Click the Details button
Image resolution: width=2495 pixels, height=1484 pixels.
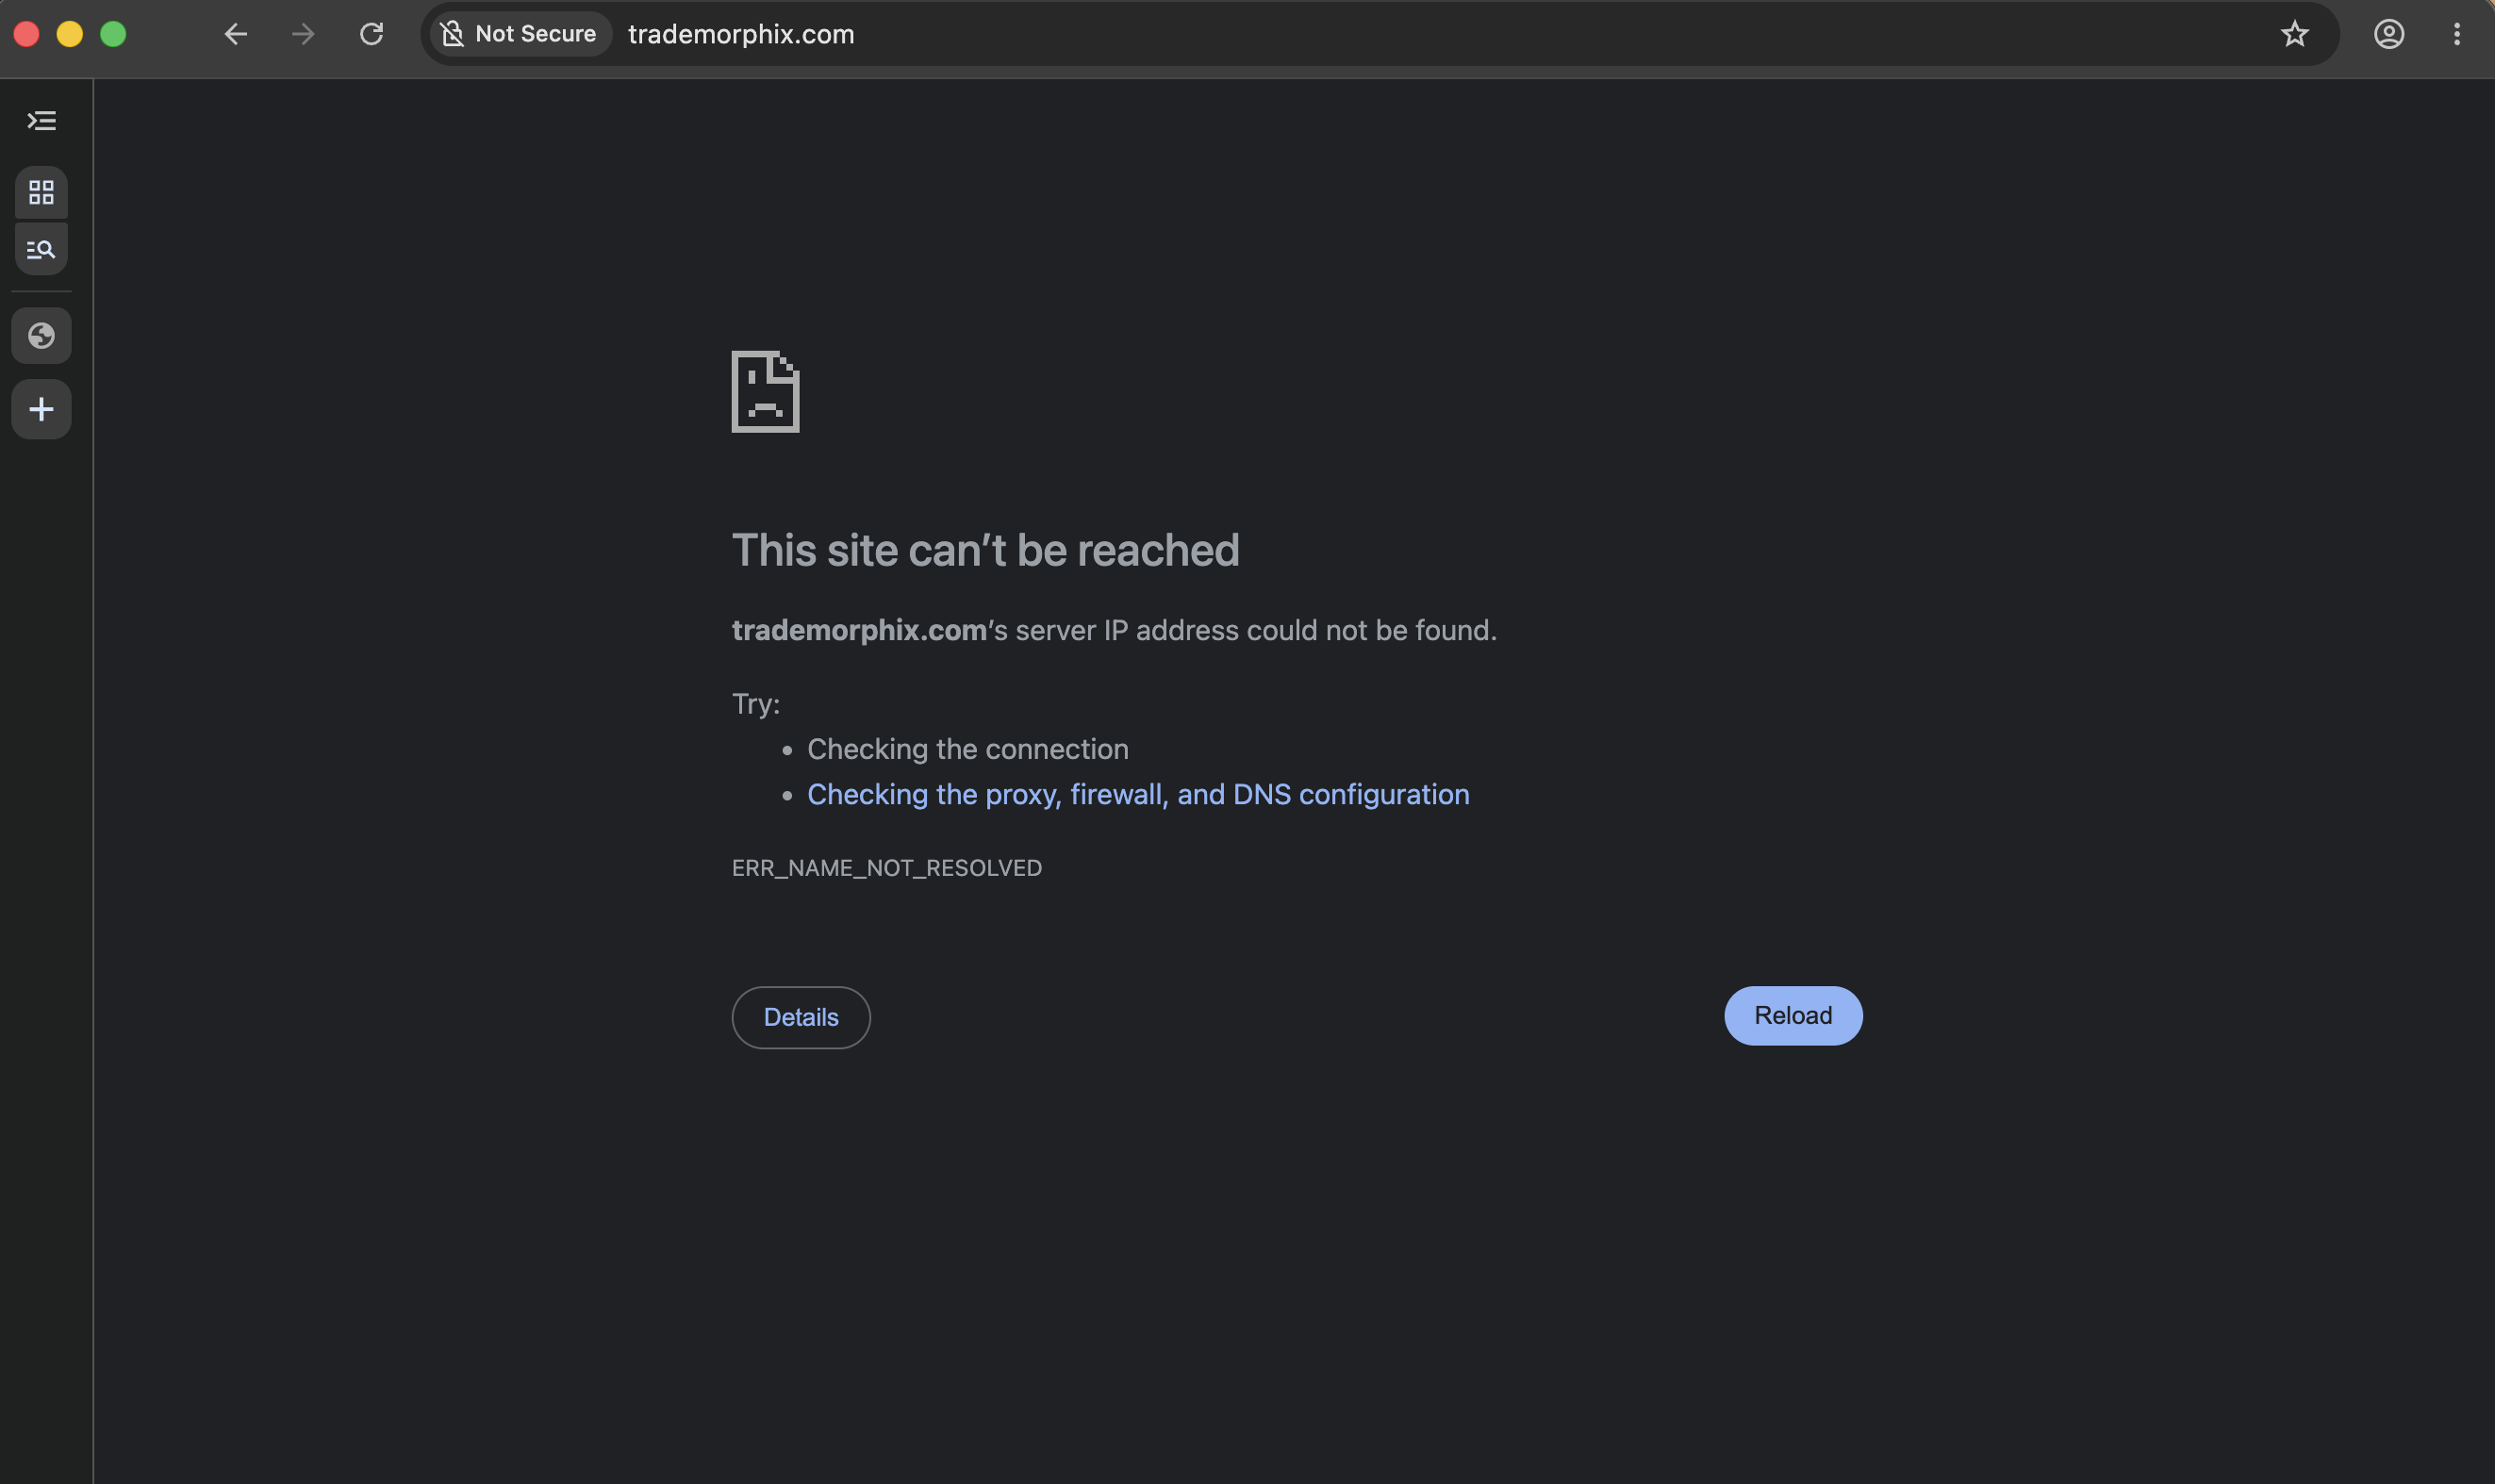[x=801, y=1017]
